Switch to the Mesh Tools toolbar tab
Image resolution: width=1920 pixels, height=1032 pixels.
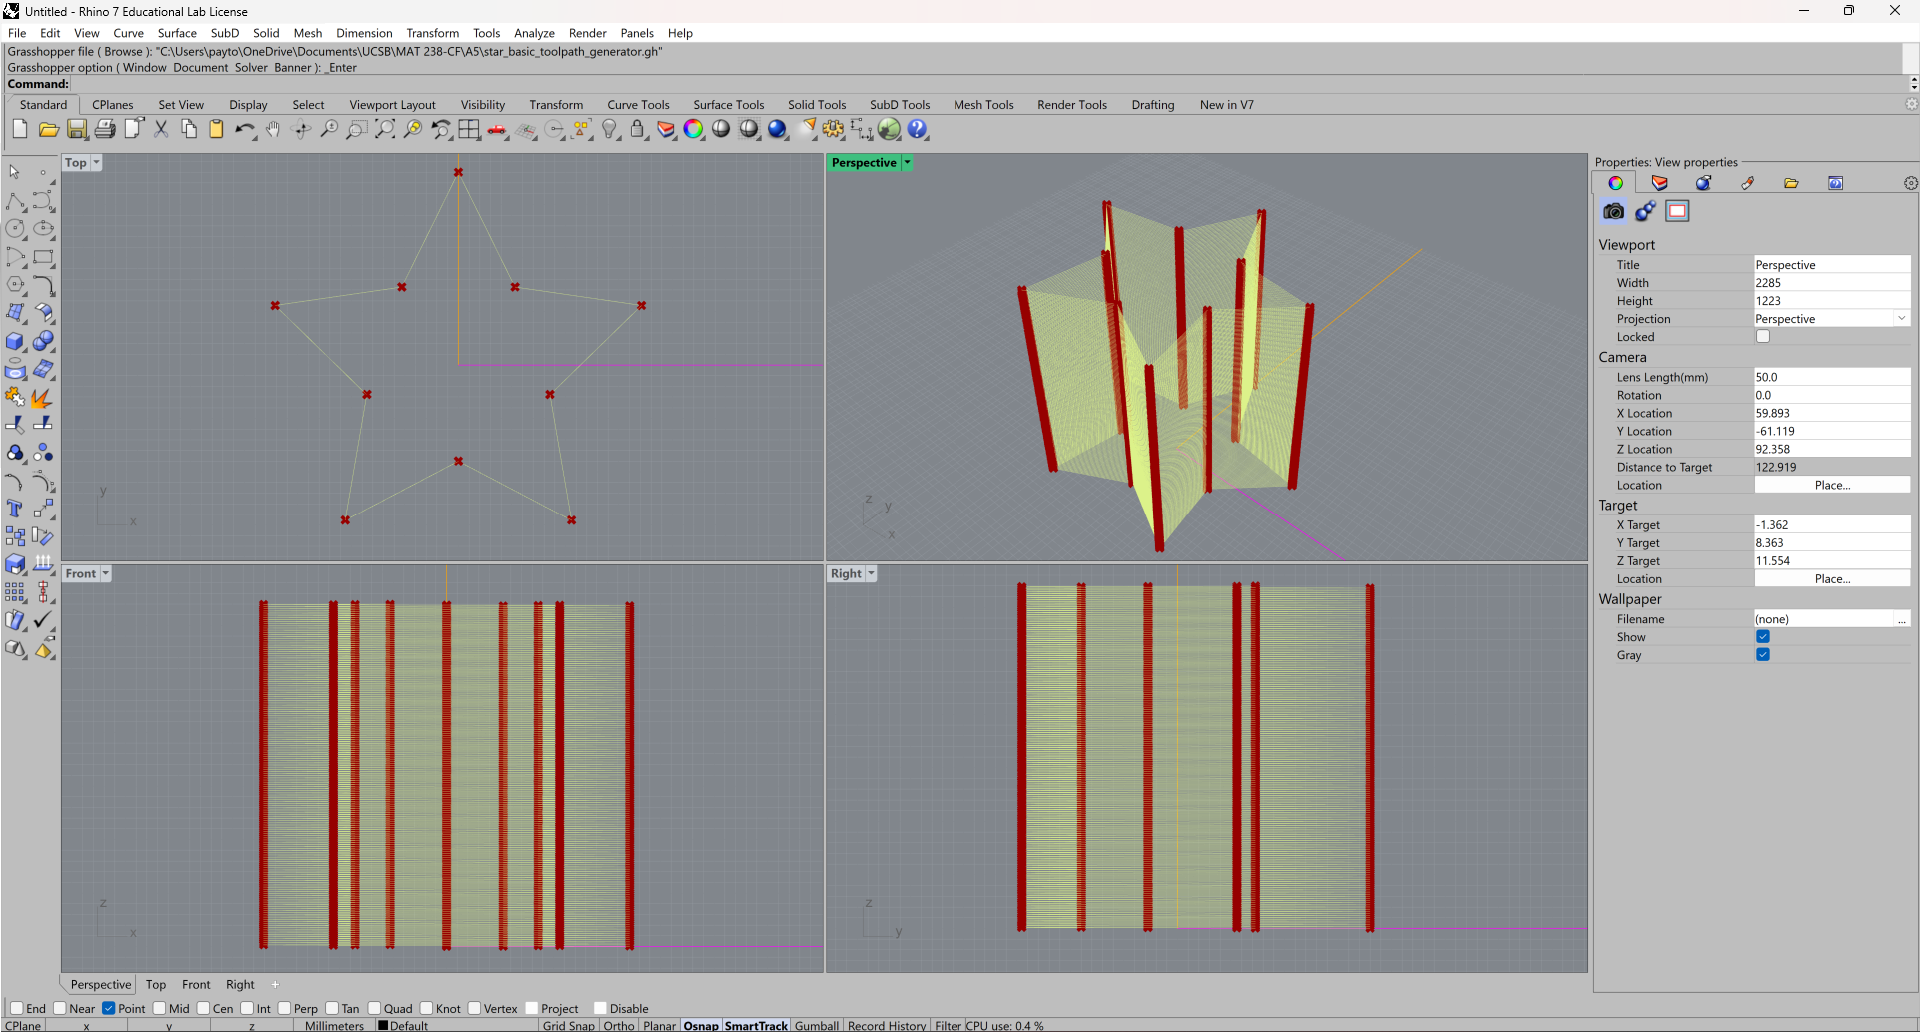pos(983,105)
